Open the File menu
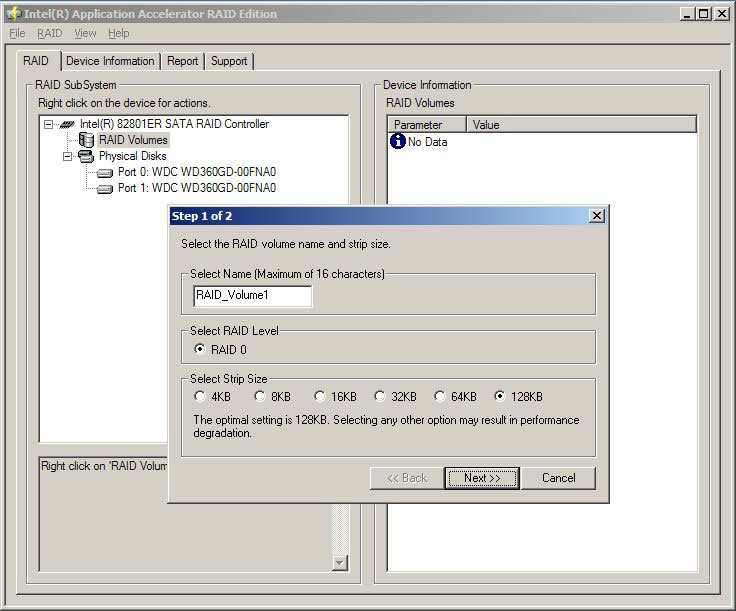 tap(17, 33)
